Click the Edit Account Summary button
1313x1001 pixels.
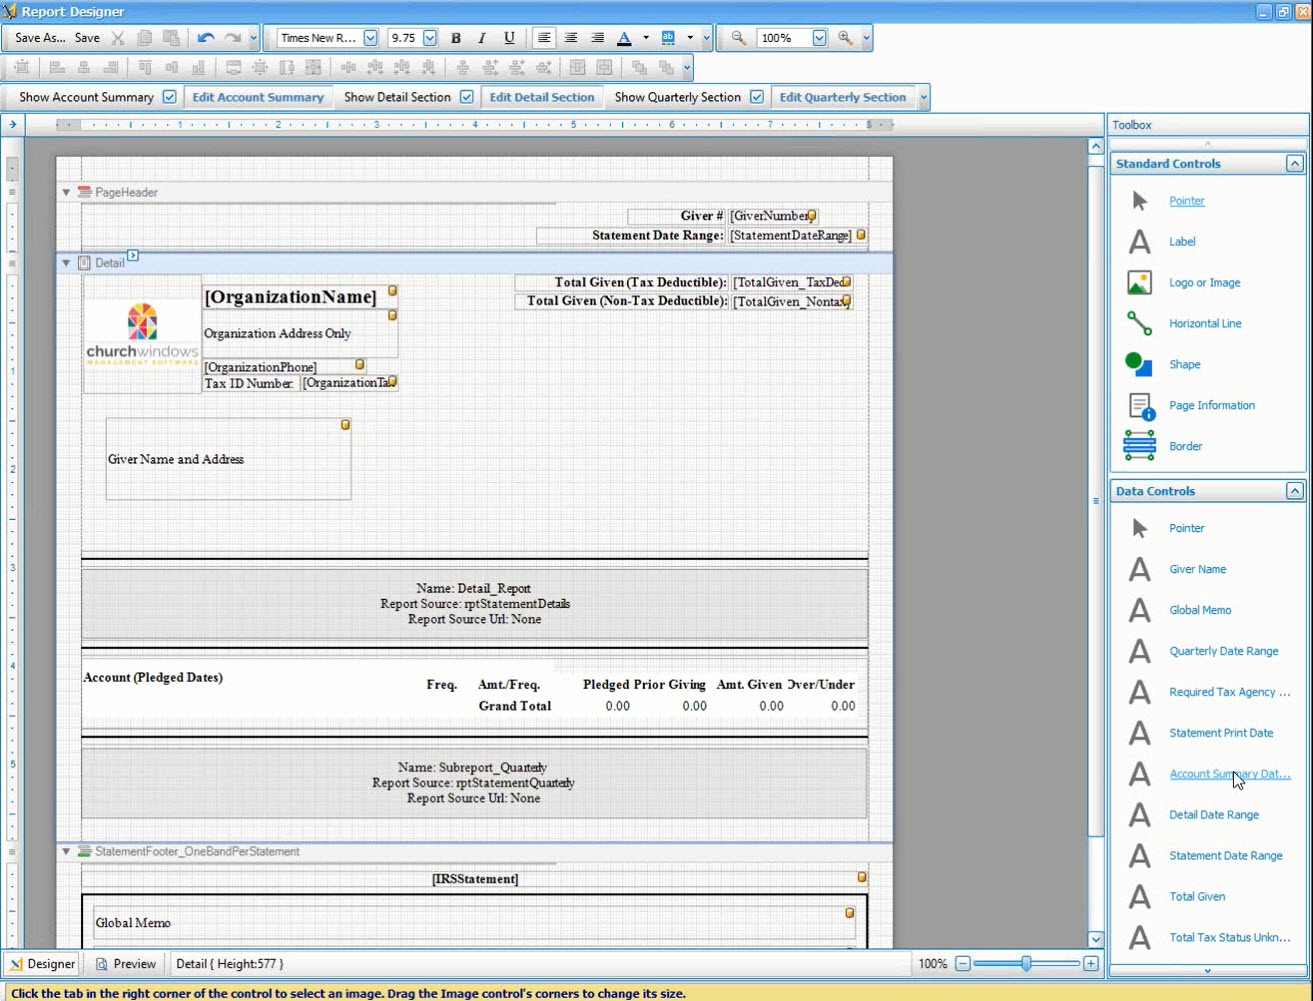tap(258, 97)
